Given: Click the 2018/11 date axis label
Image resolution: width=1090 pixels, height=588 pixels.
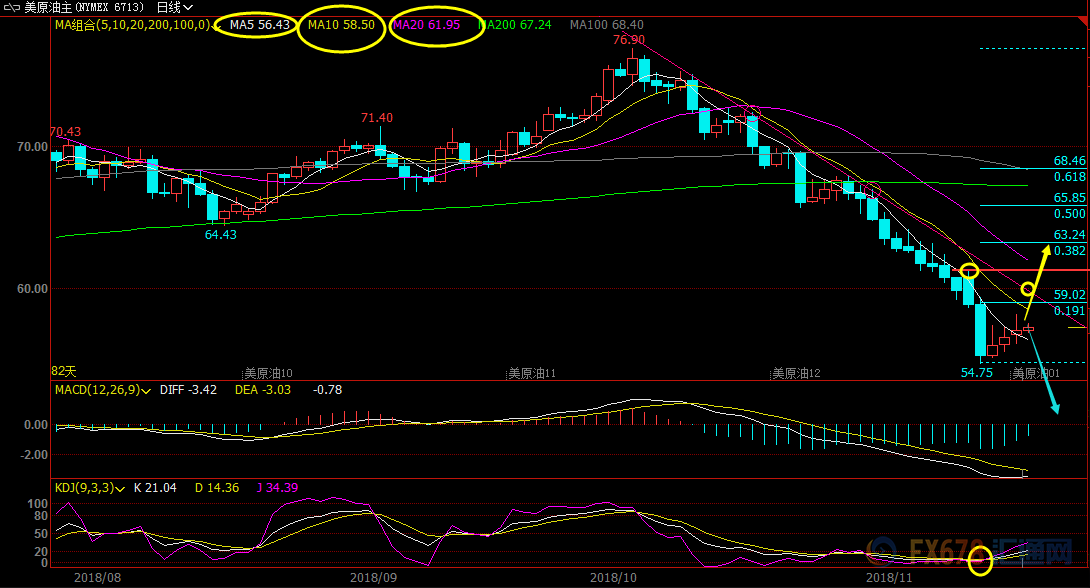Looking at the screenshot, I should tap(888, 578).
